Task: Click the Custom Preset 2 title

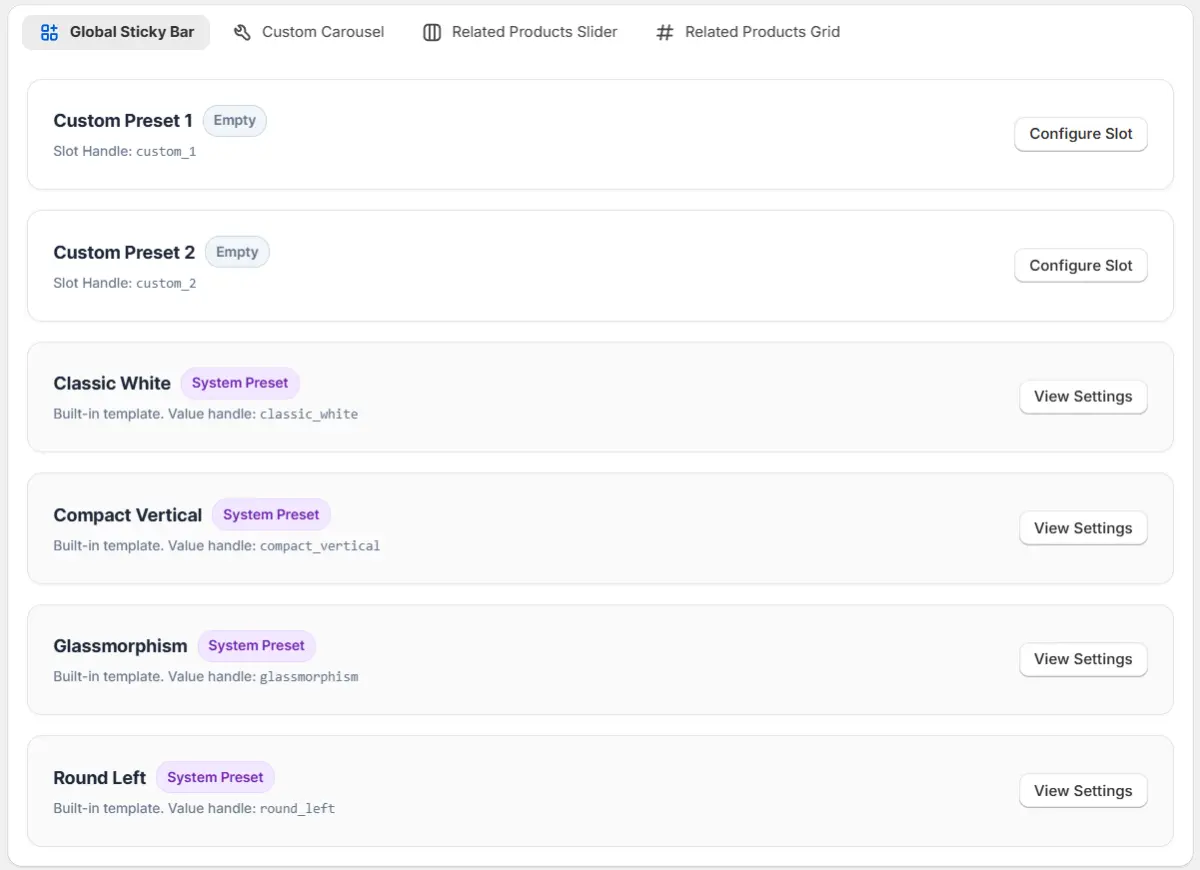Action: click(x=124, y=253)
